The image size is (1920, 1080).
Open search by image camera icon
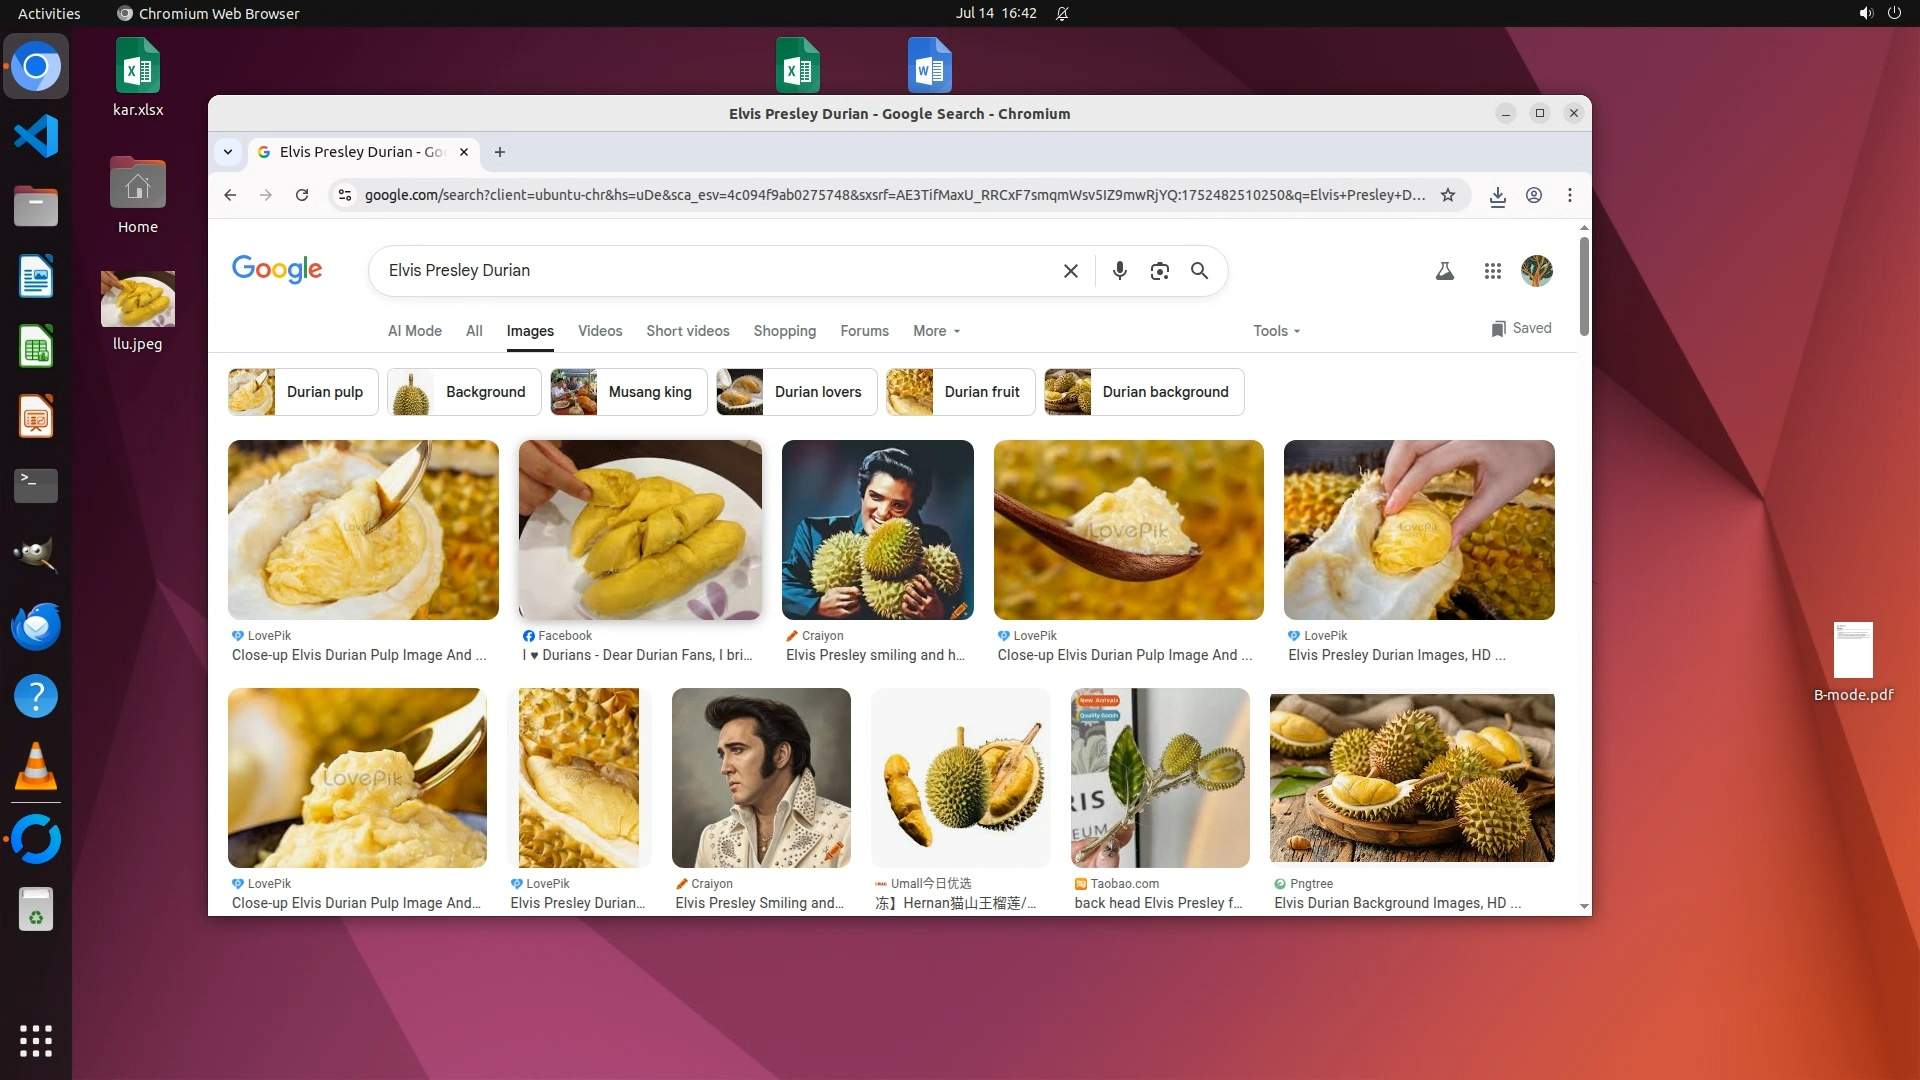coord(1159,271)
